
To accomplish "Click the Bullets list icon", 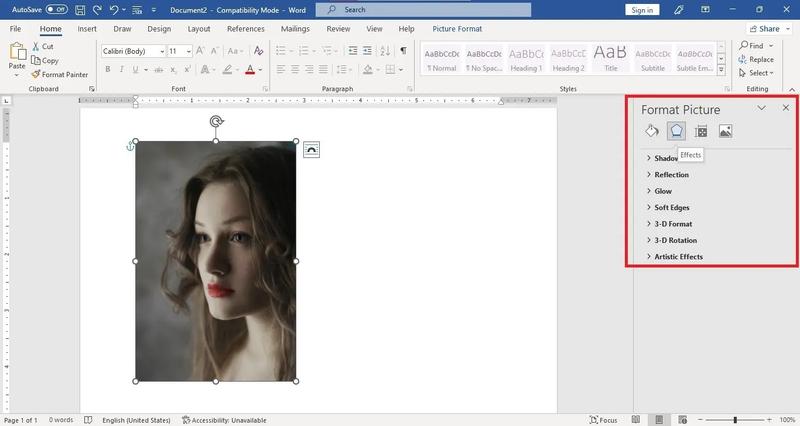I will 281,51.
